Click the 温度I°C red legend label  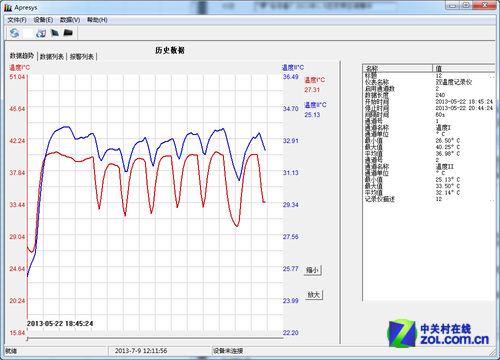314,80
